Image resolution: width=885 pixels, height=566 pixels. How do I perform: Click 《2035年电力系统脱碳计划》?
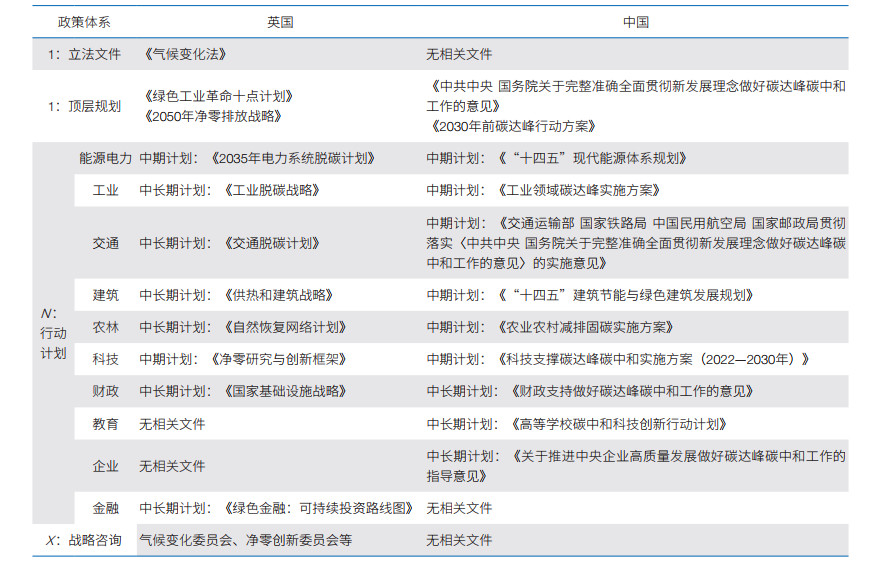[x=292, y=158]
